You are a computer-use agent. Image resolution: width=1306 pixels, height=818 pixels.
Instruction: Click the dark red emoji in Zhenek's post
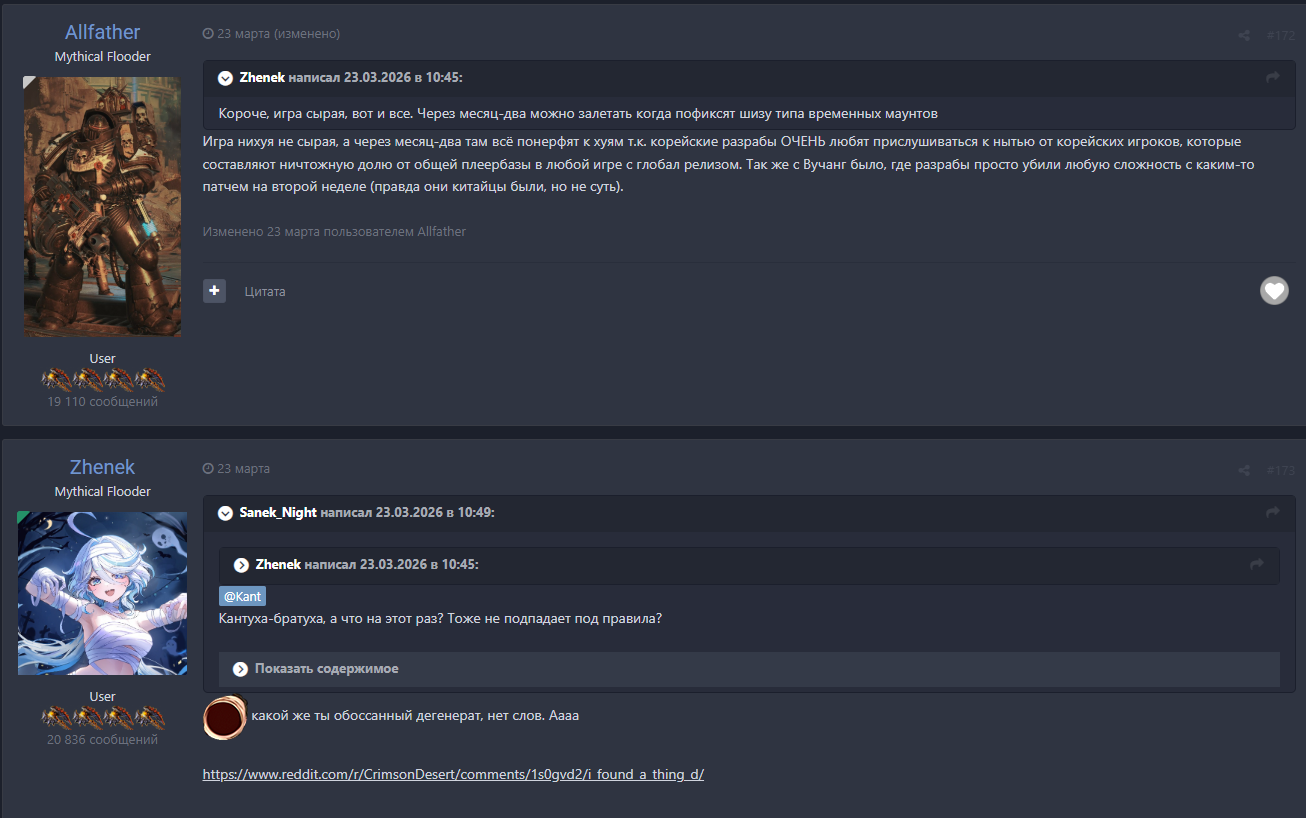pos(225,717)
